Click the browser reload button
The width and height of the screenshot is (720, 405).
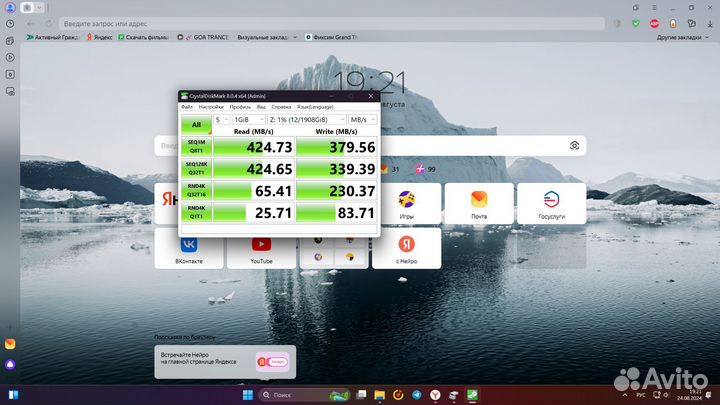(49, 23)
